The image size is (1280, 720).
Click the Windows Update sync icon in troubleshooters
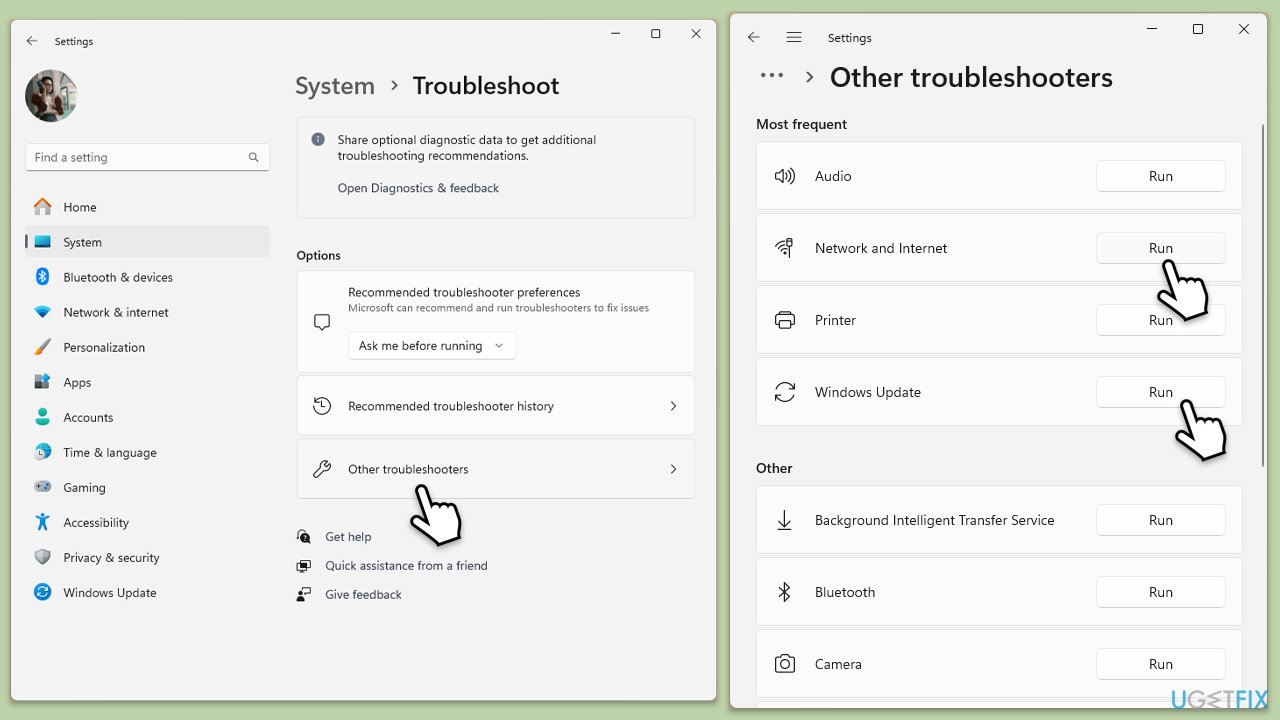[x=785, y=392]
